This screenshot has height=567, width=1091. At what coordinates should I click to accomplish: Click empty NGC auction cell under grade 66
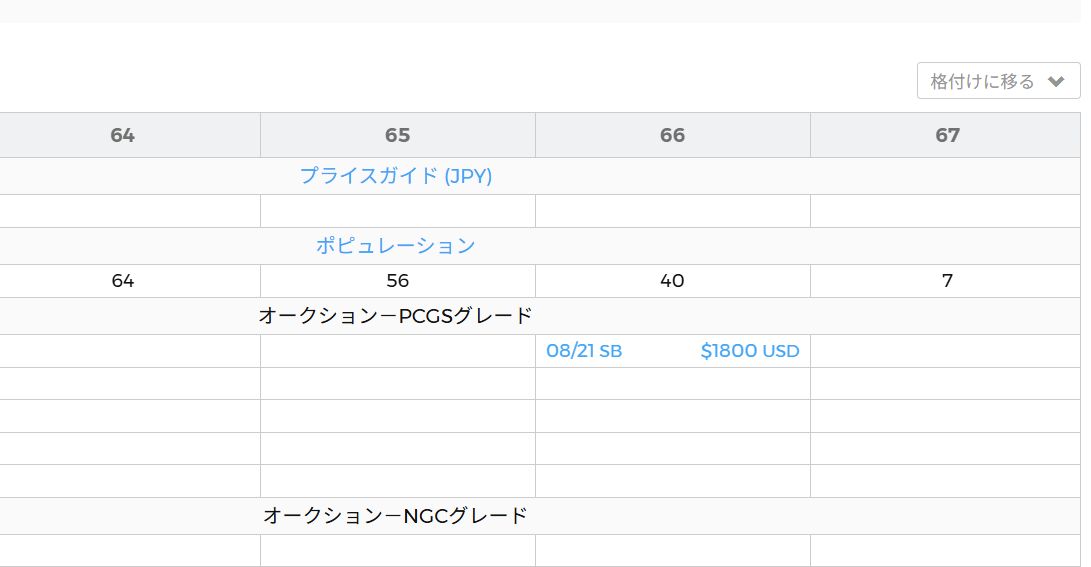673,550
